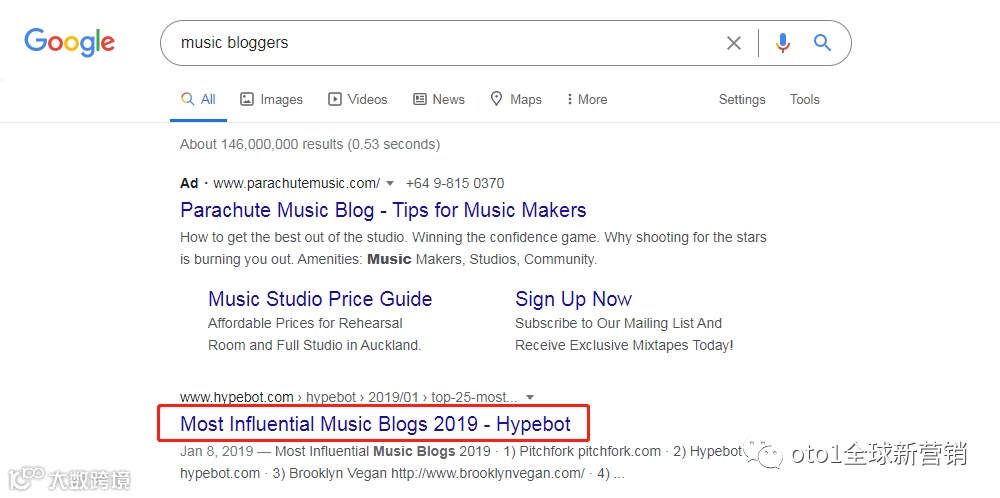
Task: Open search Settings
Action: pos(742,99)
